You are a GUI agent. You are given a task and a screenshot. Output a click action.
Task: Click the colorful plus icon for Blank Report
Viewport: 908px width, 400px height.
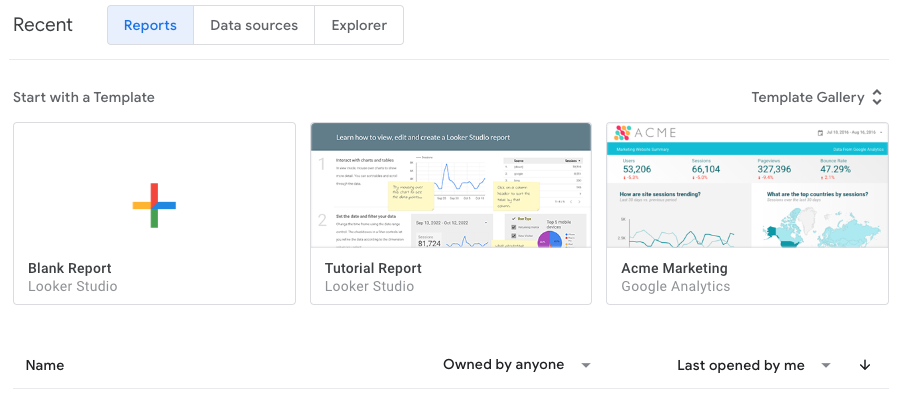154,205
